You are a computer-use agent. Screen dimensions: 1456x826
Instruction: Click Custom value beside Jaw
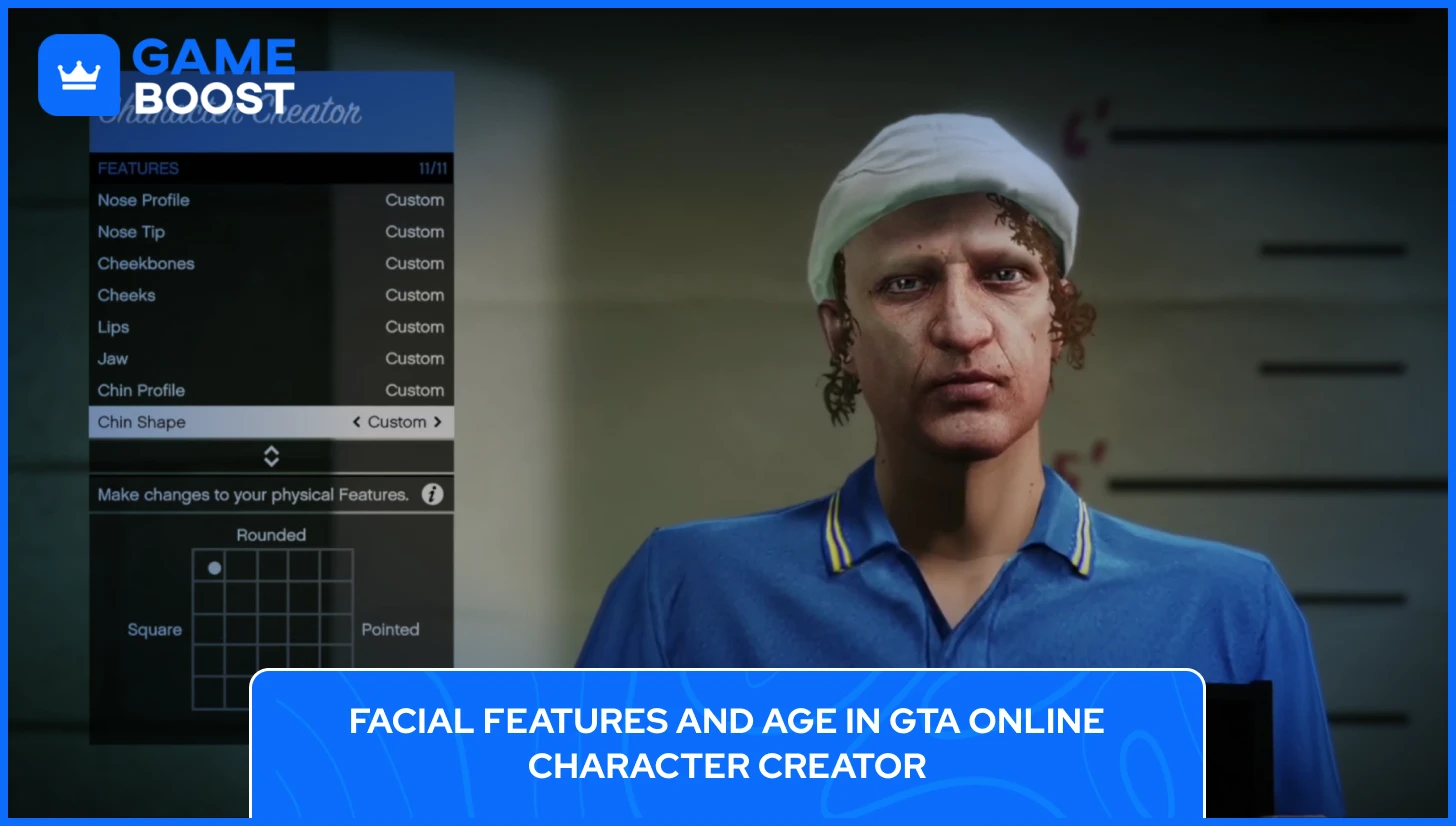click(x=415, y=358)
